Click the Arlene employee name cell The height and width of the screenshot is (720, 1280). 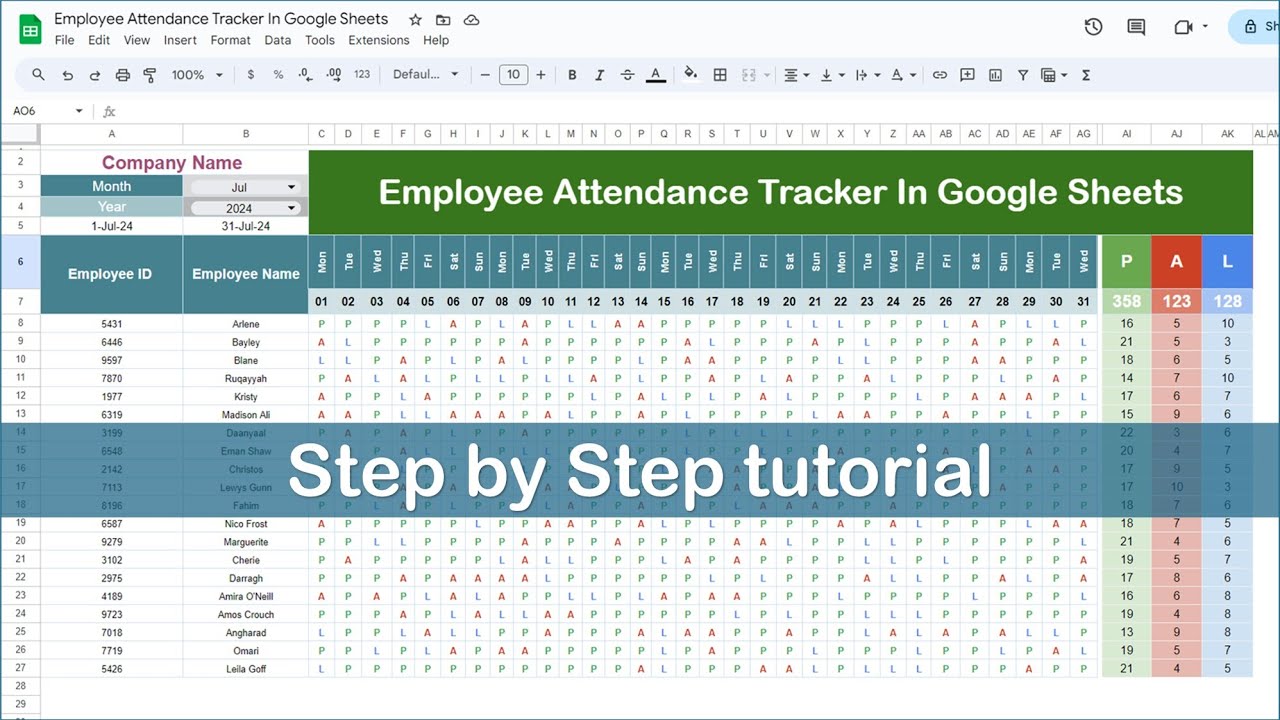click(246, 324)
